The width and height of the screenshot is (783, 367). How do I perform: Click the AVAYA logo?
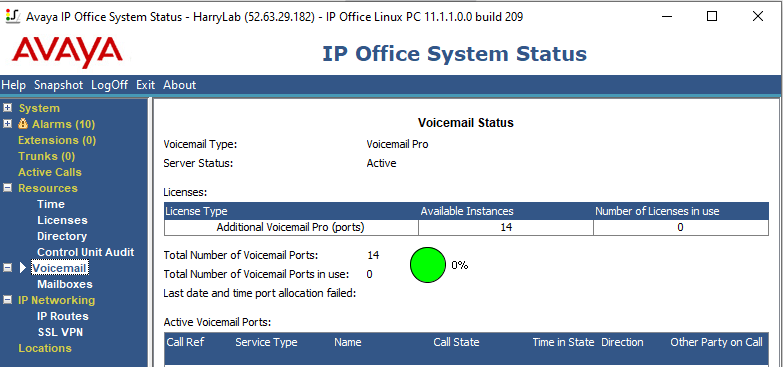[x=67, y=52]
